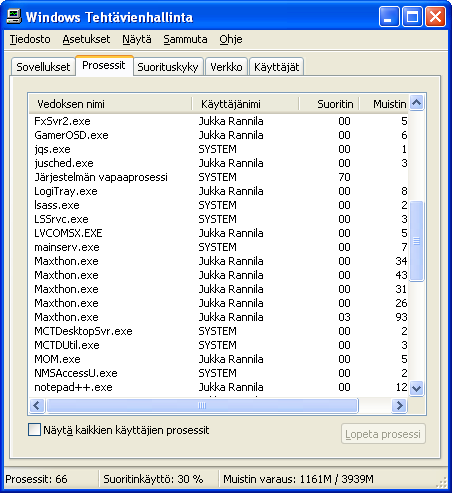
Task: Select the notepad++.exe process row
Action: pos(218,387)
